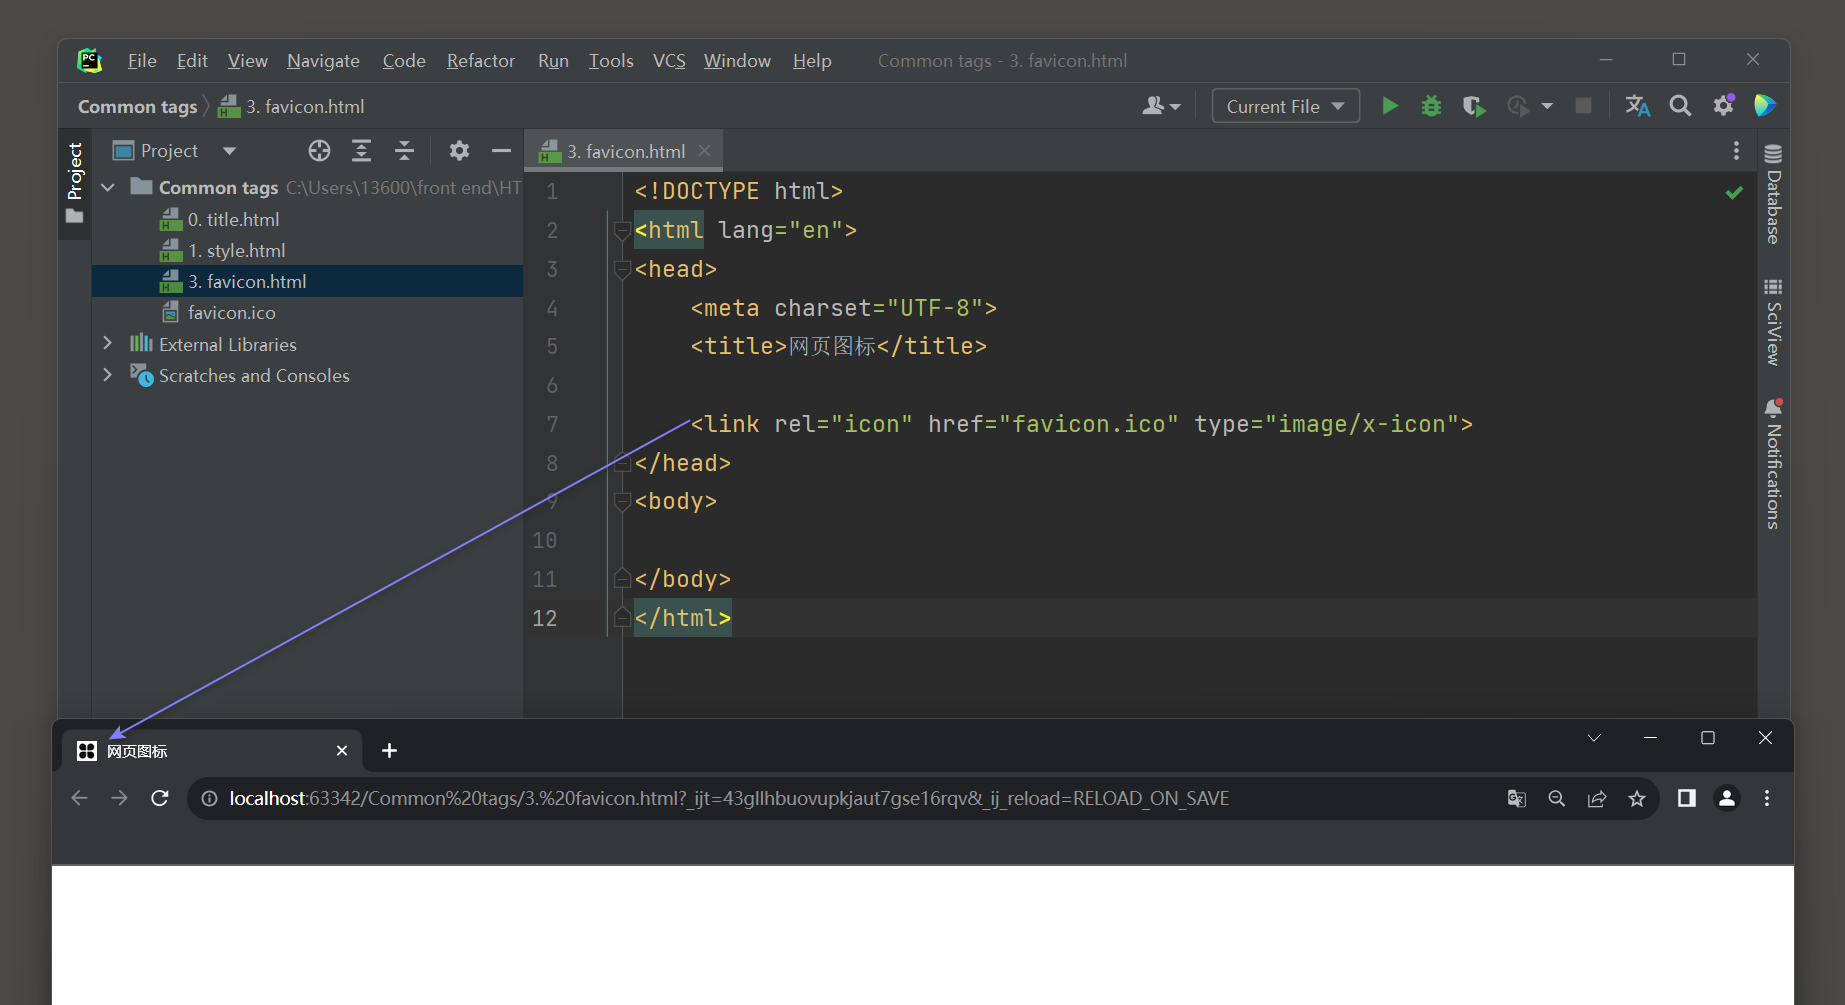Open the code-with-me user icon
1845x1005 pixels.
coord(1153,106)
